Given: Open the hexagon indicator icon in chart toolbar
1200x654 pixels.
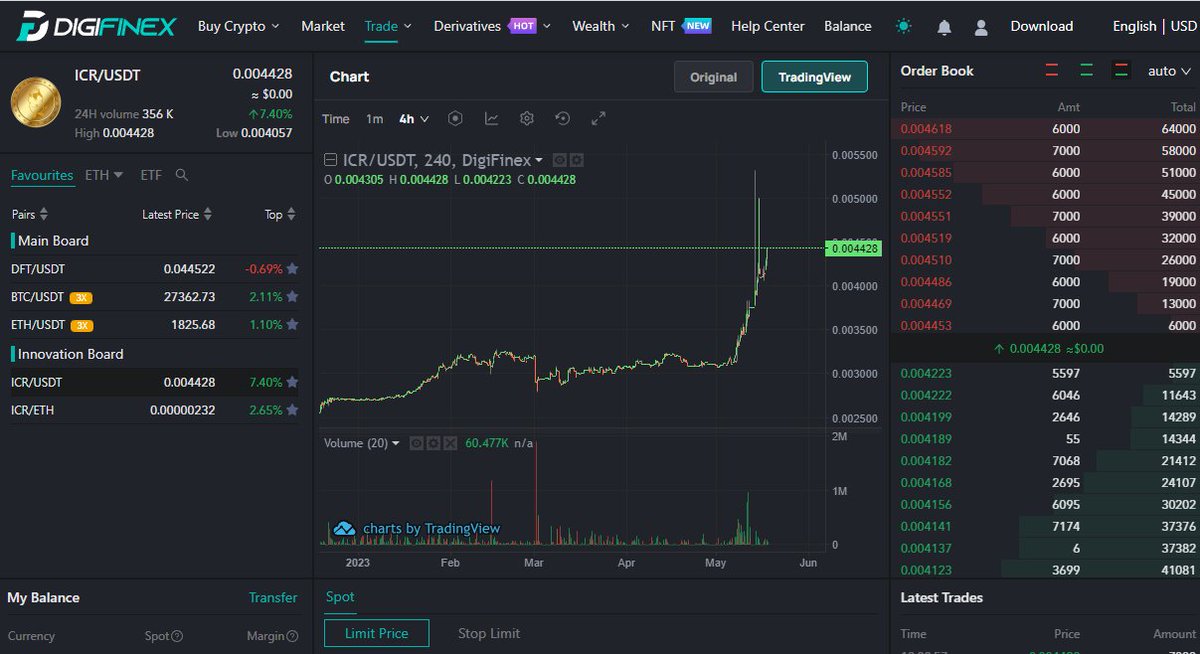Looking at the screenshot, I should pyautogui.click(x=456, y=118).
